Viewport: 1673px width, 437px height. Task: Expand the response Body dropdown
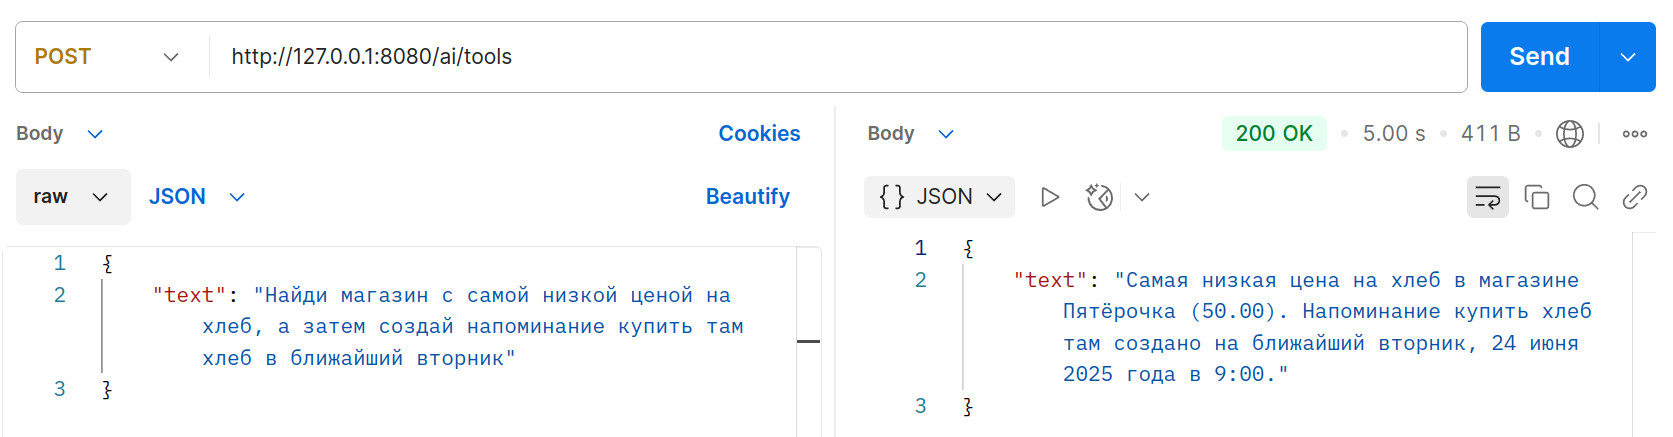911,134
